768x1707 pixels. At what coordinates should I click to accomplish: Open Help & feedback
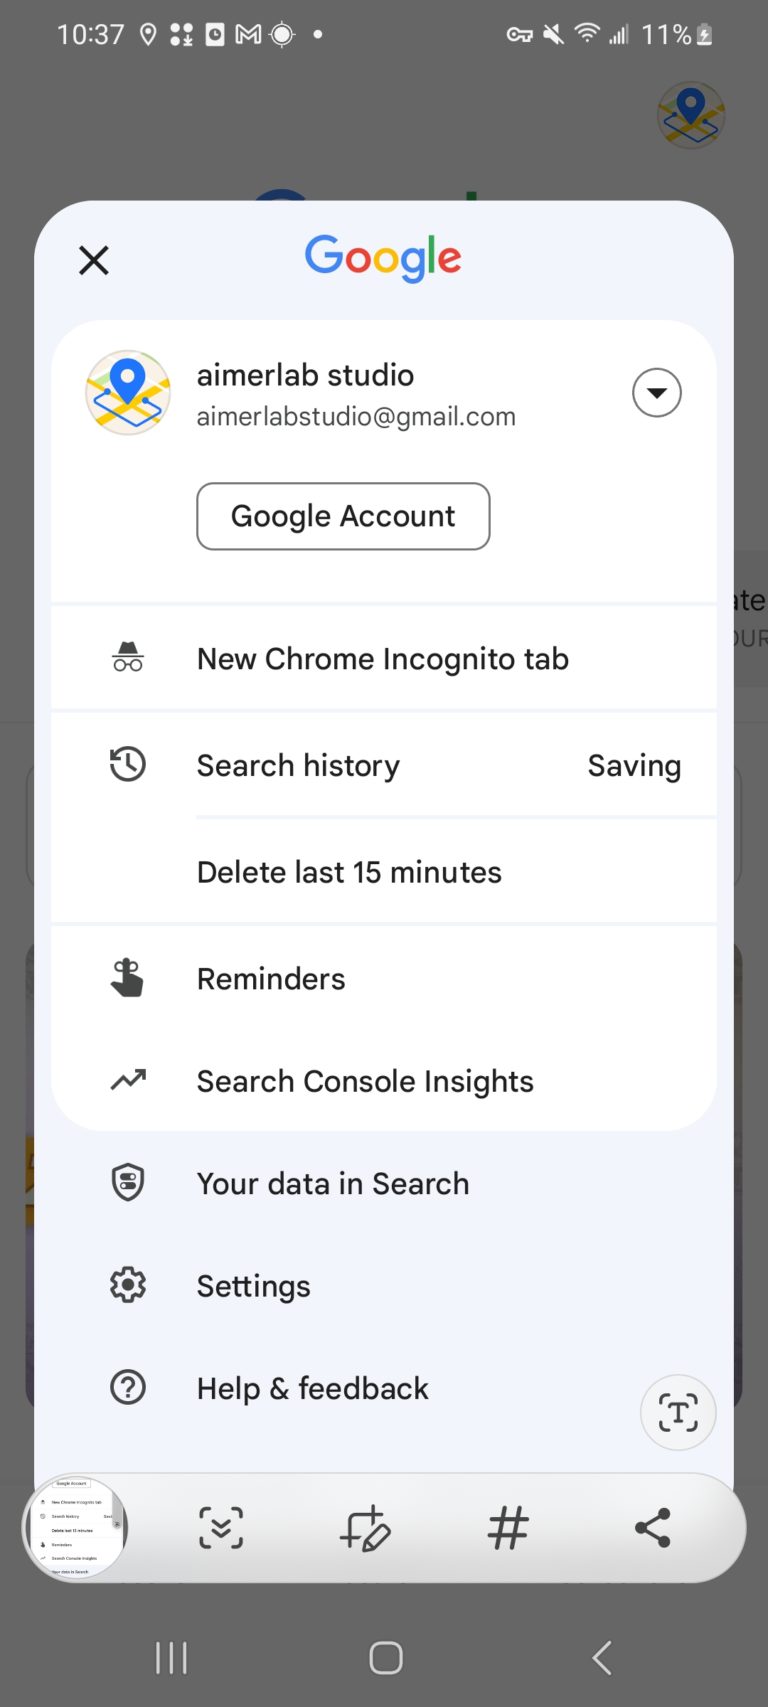click(x=313, y=1389)
